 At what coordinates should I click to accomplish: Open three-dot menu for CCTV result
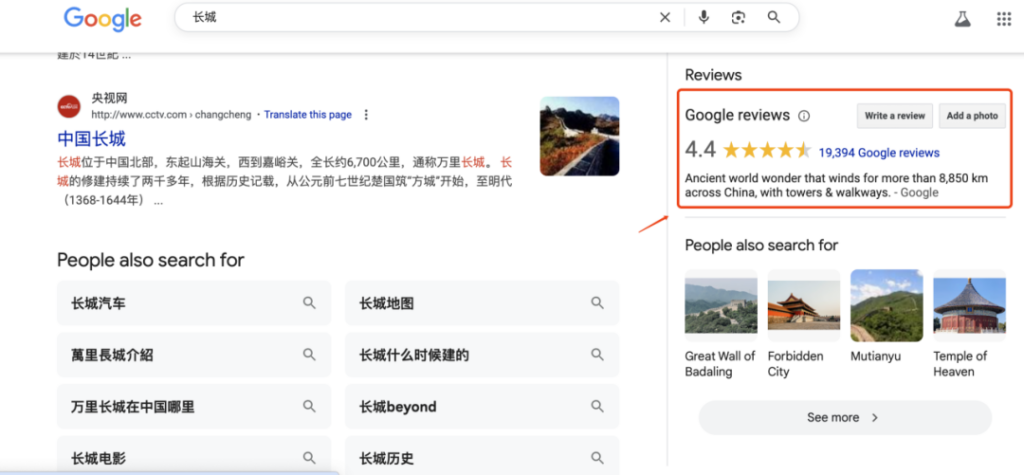pyautogui.click(x=366, y=115)
